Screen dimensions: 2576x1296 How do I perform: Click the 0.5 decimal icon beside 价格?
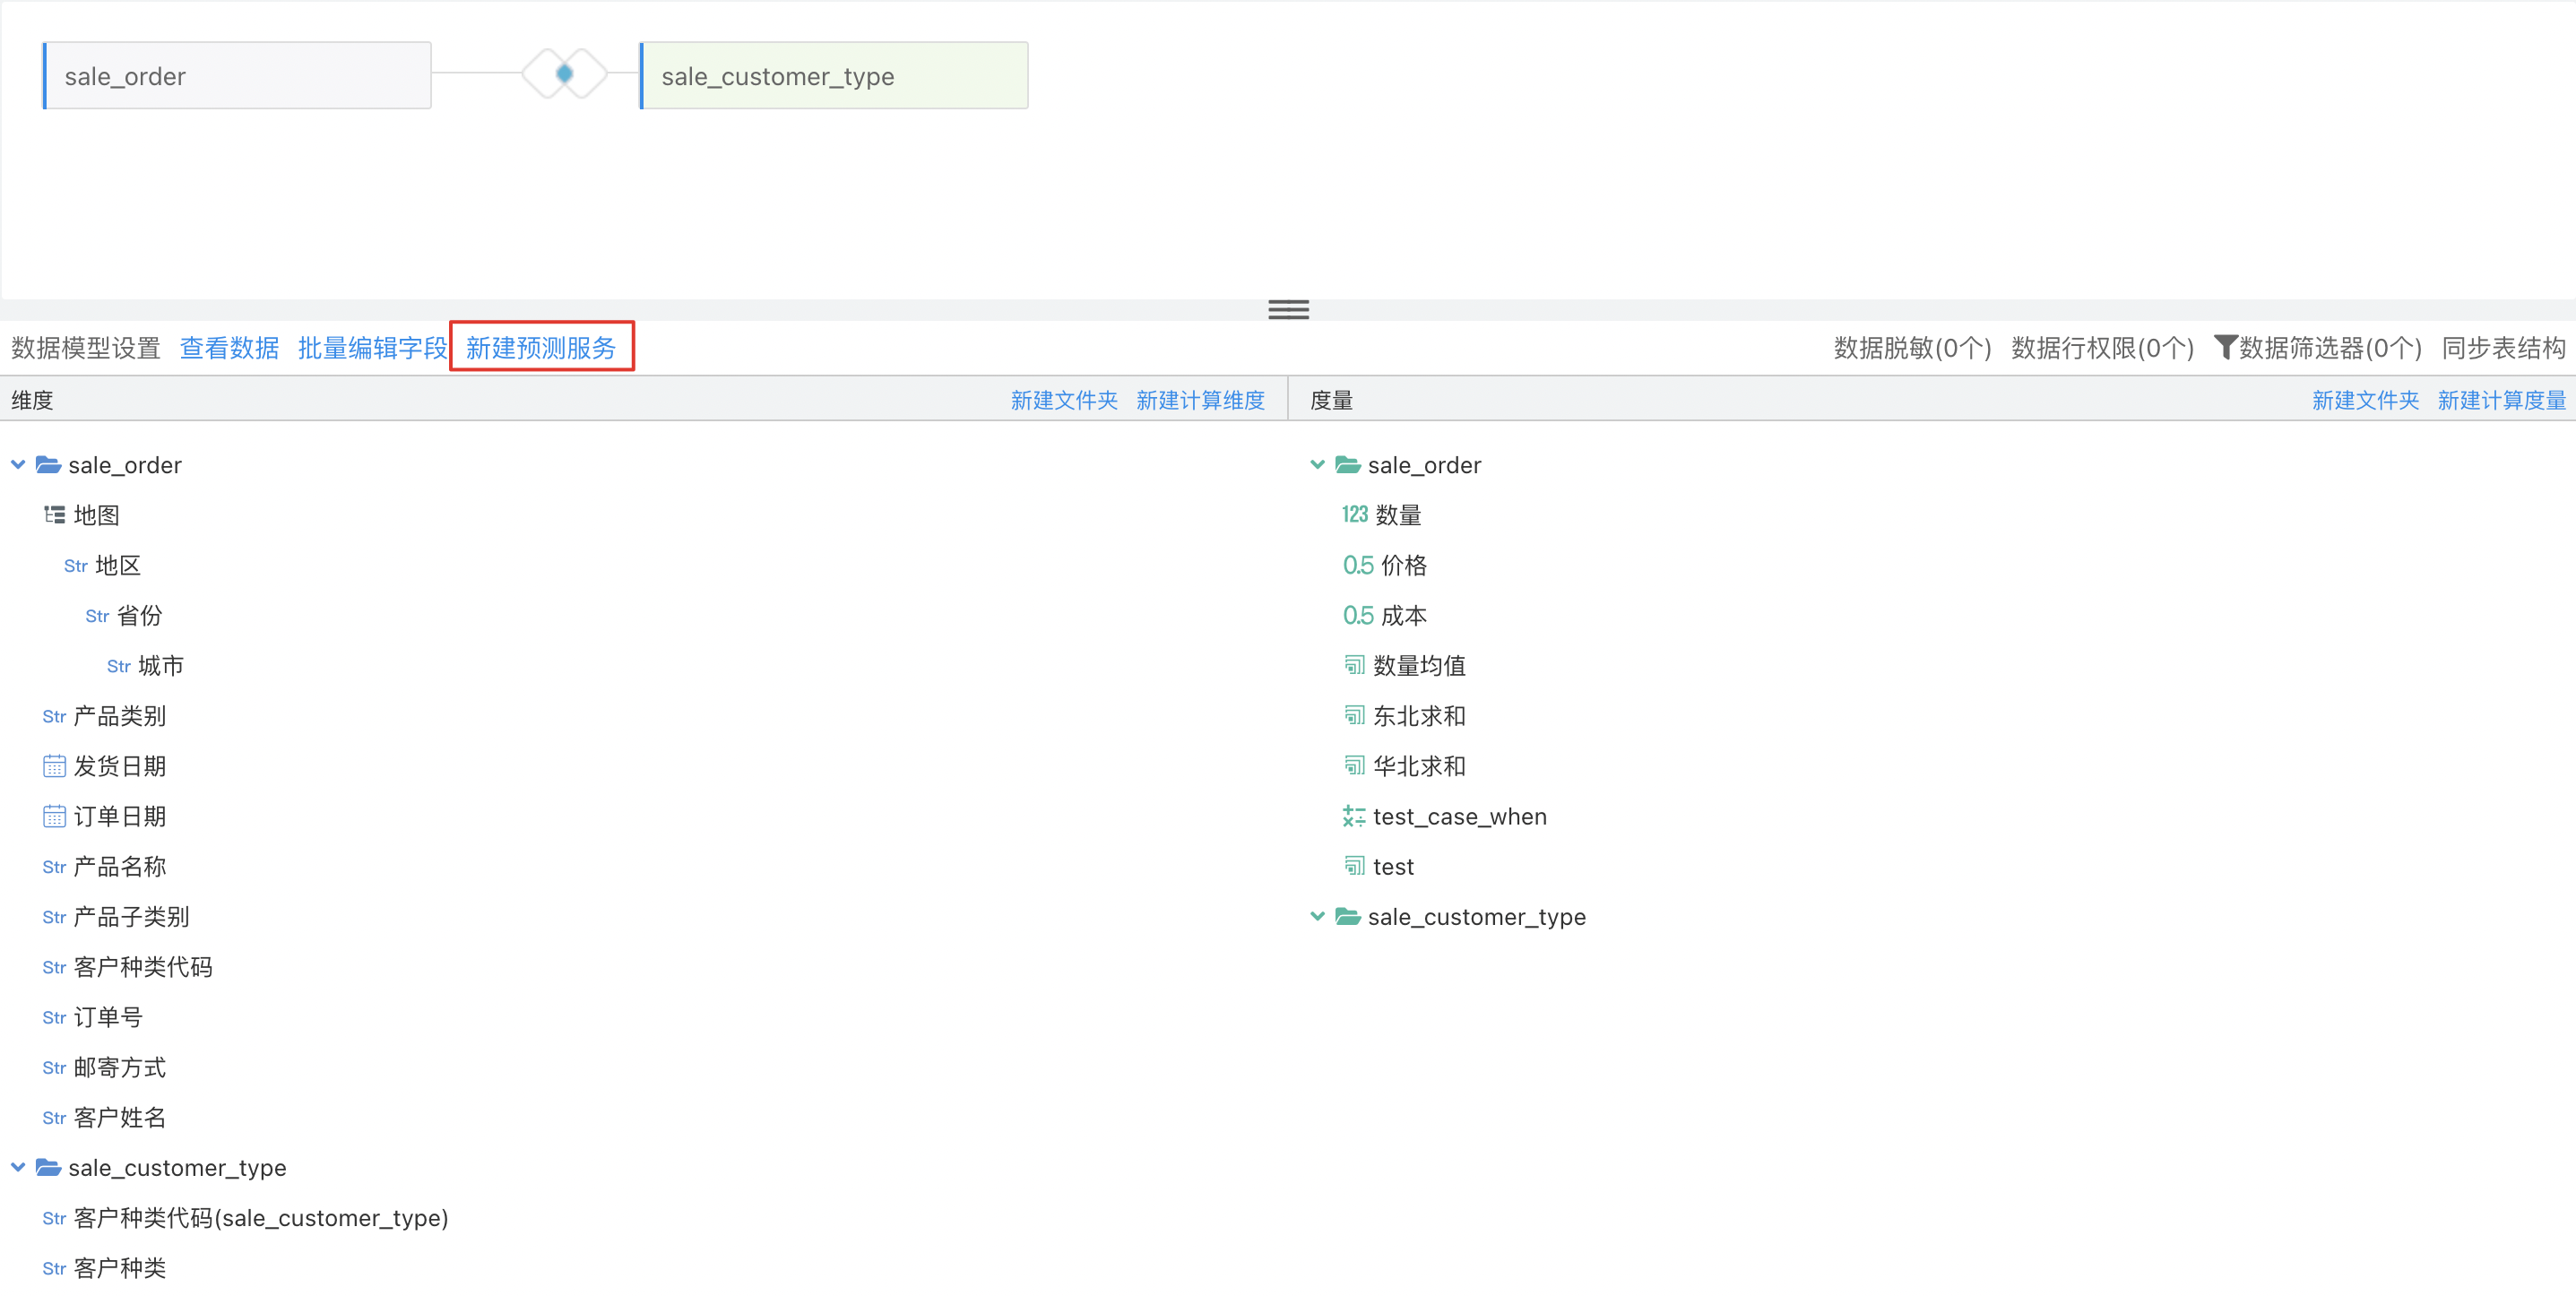[x=1358, y=565]
